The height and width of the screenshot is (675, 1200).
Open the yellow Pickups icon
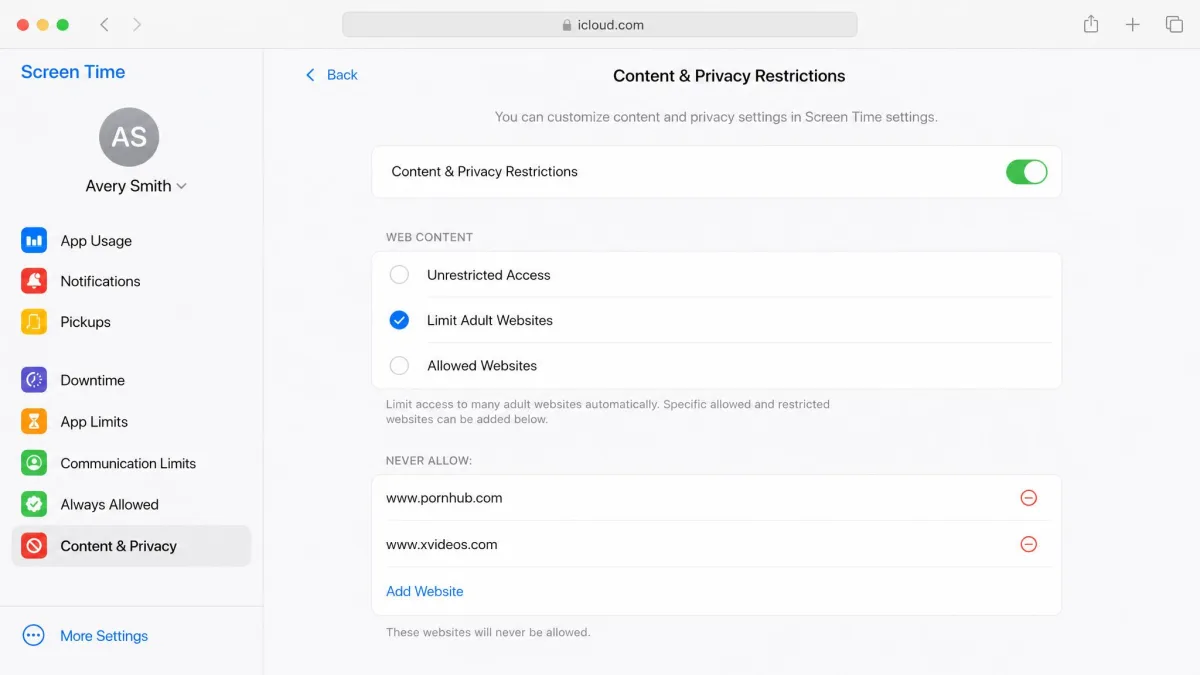pos(34,322)
